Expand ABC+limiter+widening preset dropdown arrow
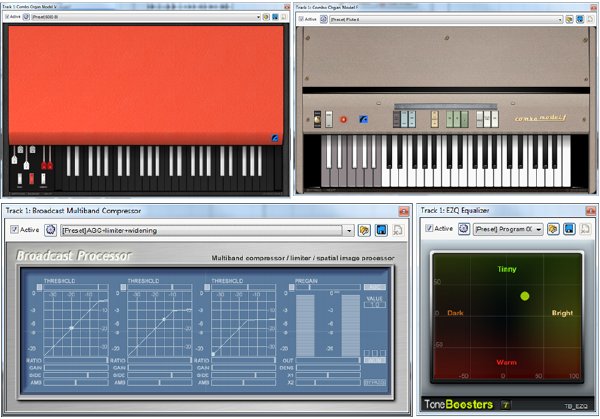600x419 pixels. click(349, 230)
